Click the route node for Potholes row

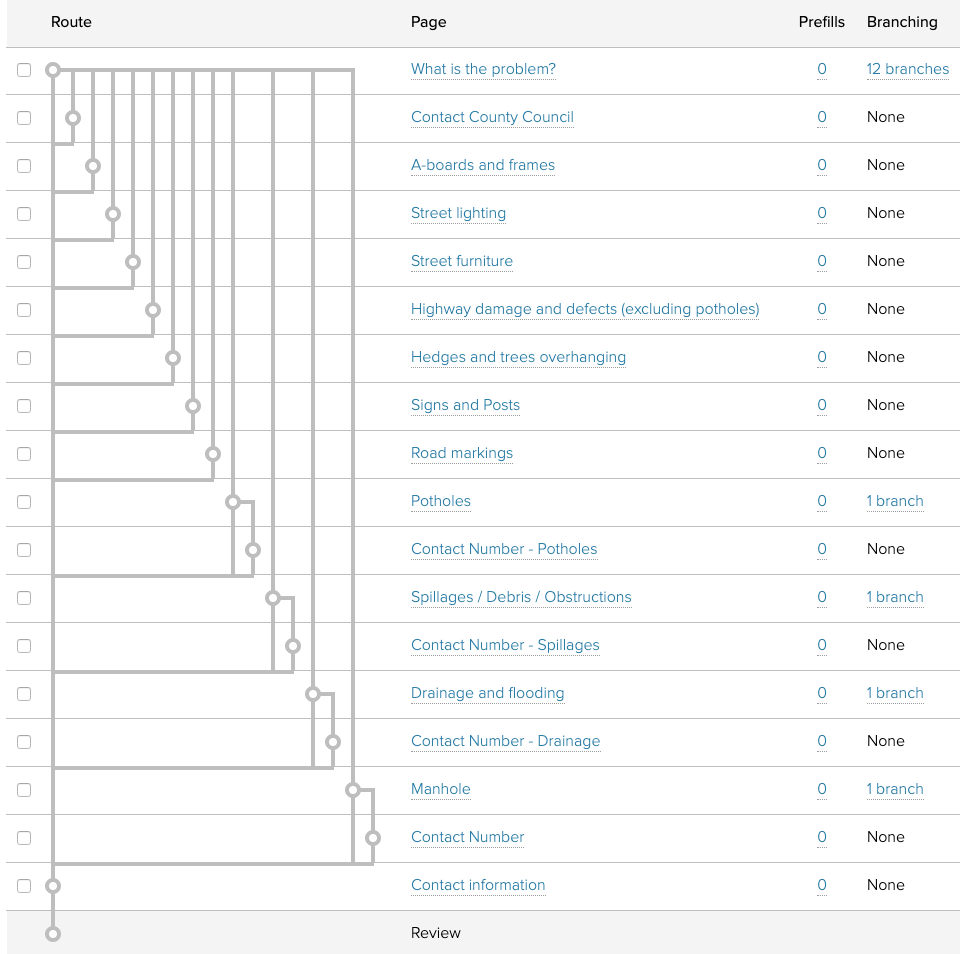[233, 502]
